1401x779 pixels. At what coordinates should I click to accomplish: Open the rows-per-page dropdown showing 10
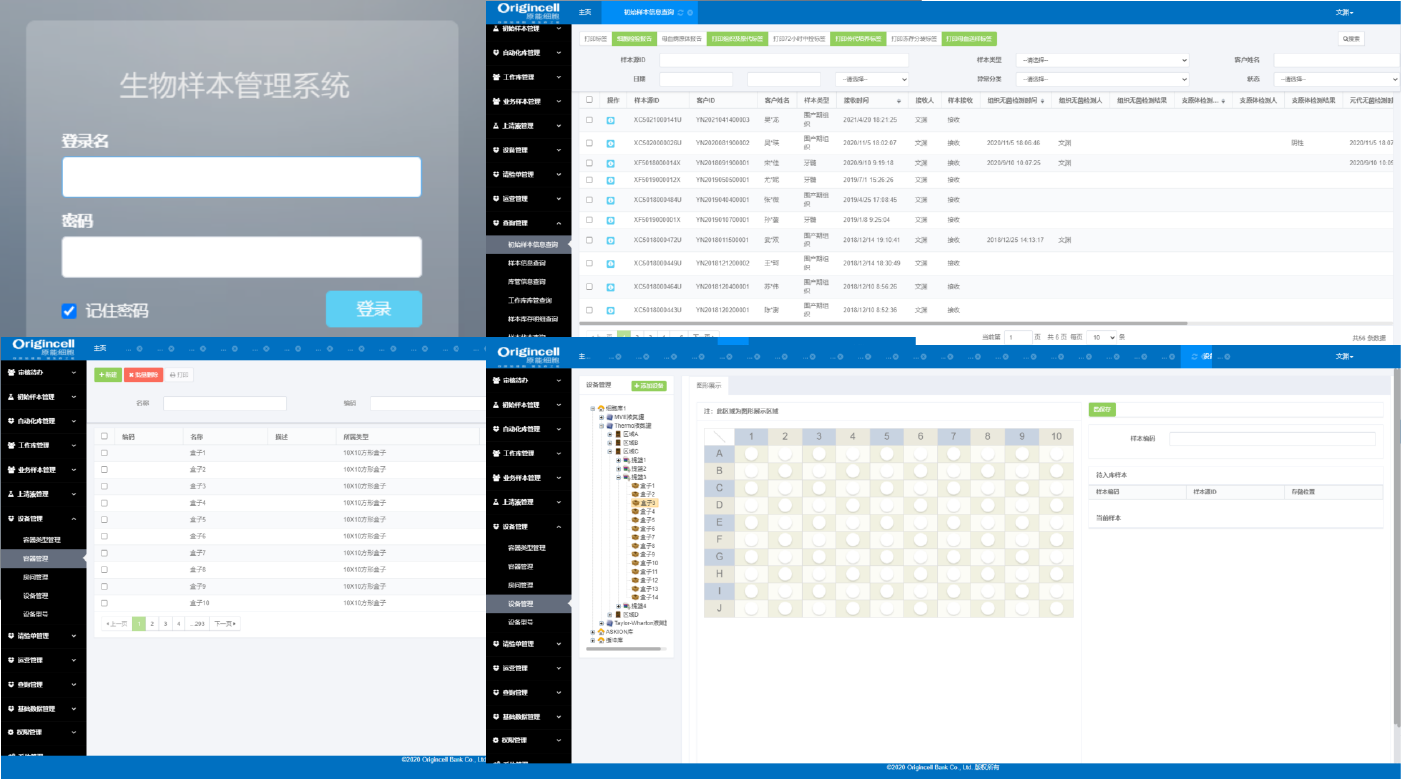click(1100, 337)
